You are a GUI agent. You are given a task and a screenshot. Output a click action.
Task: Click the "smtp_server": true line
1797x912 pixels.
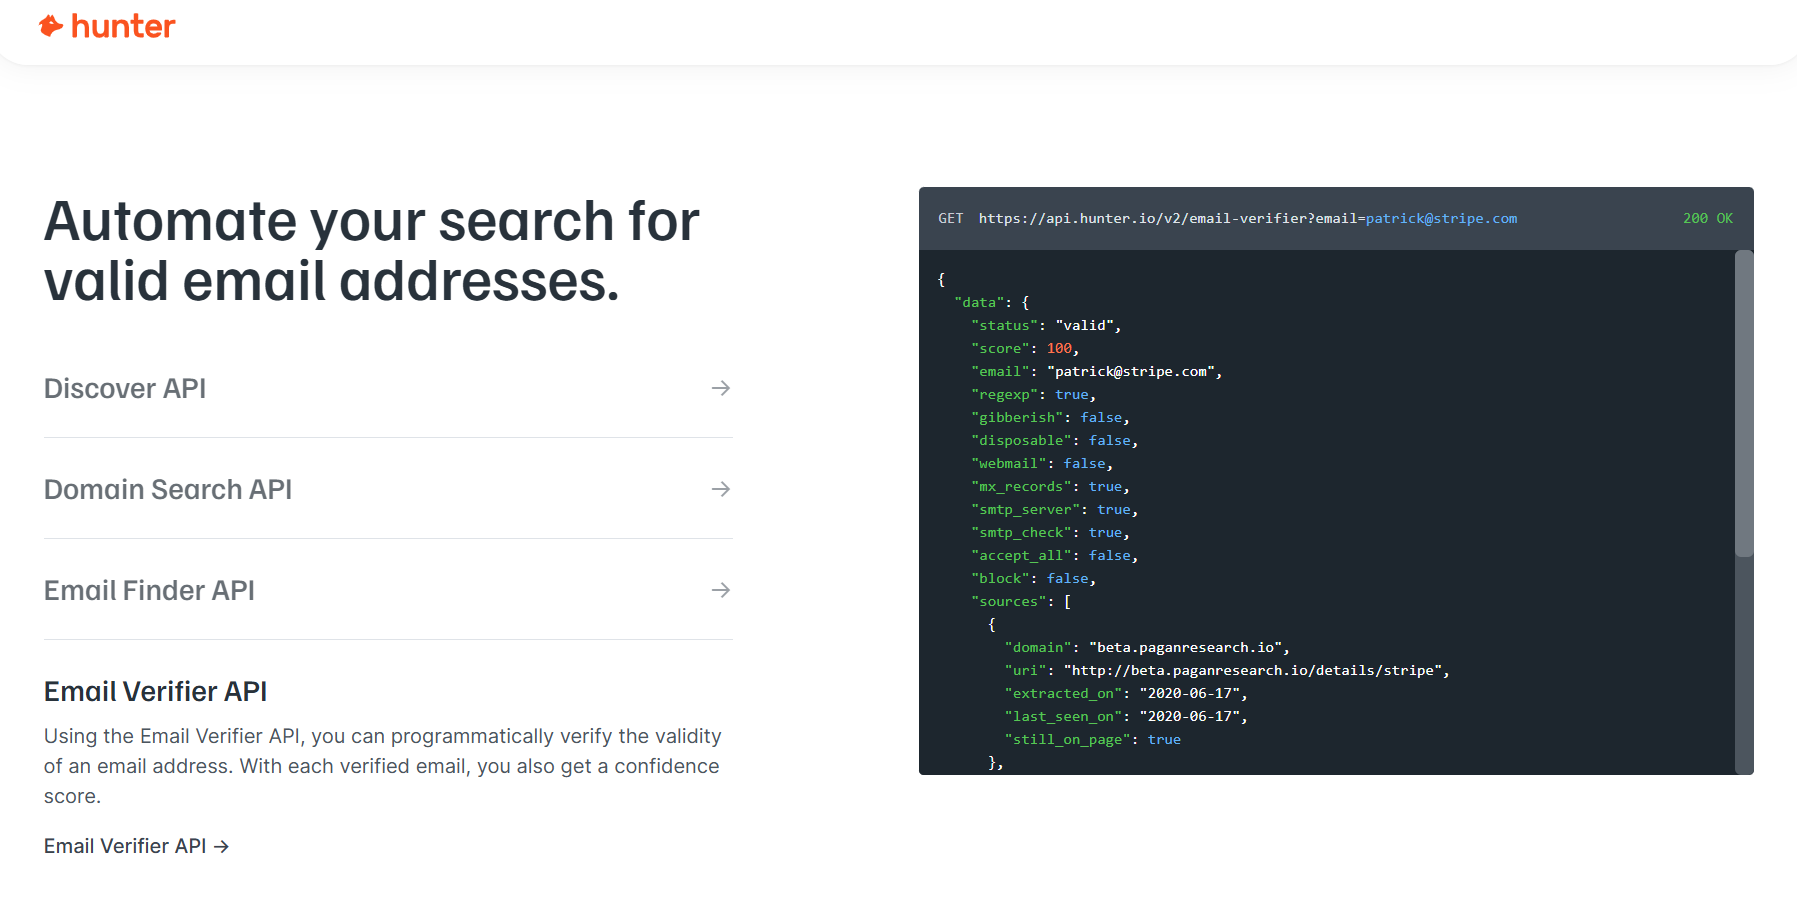click(1054, 509)
